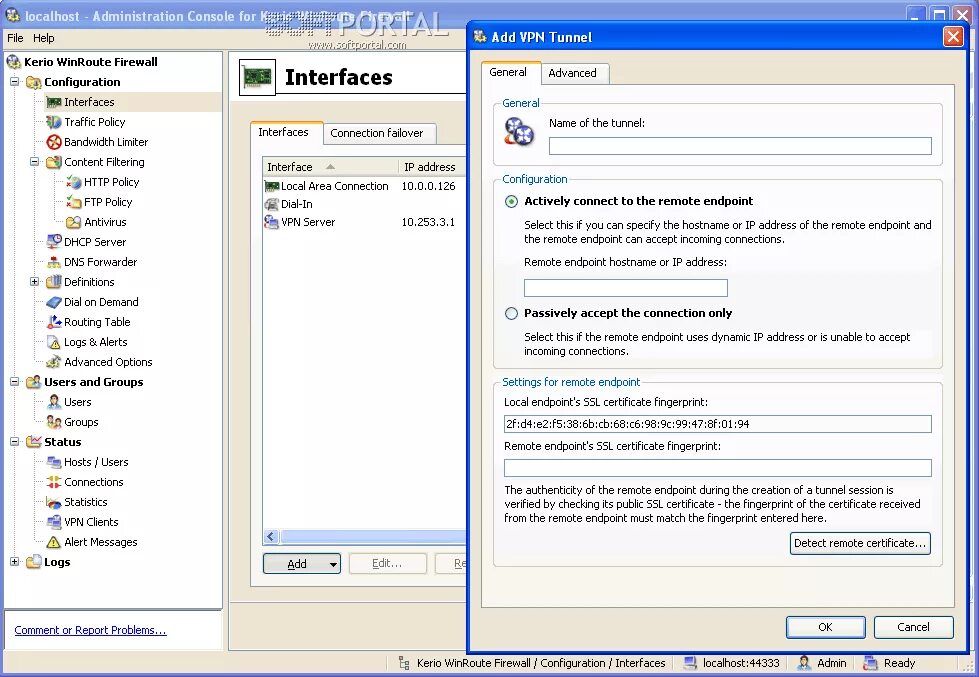Select Passively accept the connection only

[511, 314]
